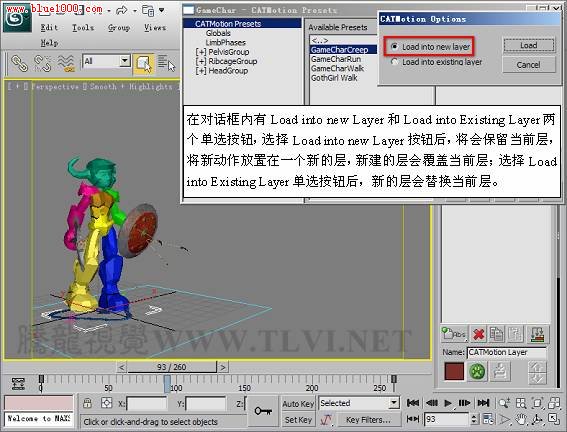567x432 pixels.
Task: Select the GameCharRun preset
Action: pyautogui.click(x=336, y=59)
